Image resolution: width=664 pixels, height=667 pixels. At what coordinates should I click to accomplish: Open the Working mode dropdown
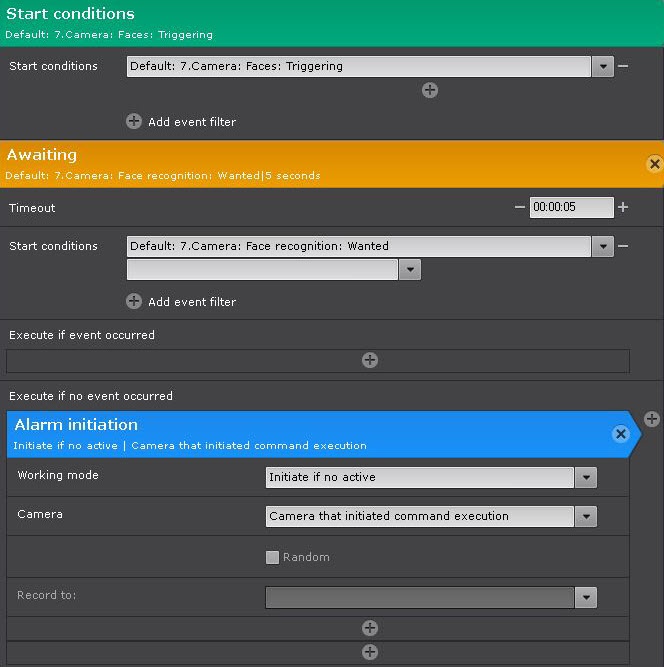pos(586,477)
